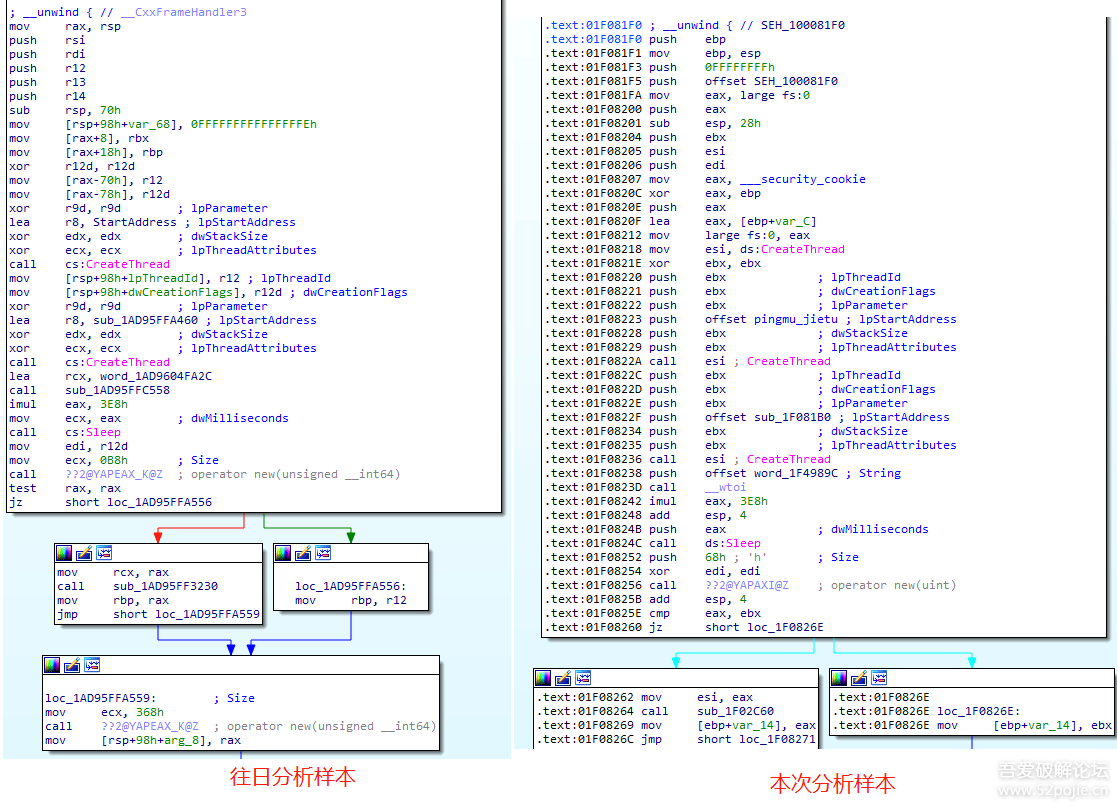Click the red 本次分析样本 caption
1118x807 pixels.
pyautogui.click(x=832, y=784)
